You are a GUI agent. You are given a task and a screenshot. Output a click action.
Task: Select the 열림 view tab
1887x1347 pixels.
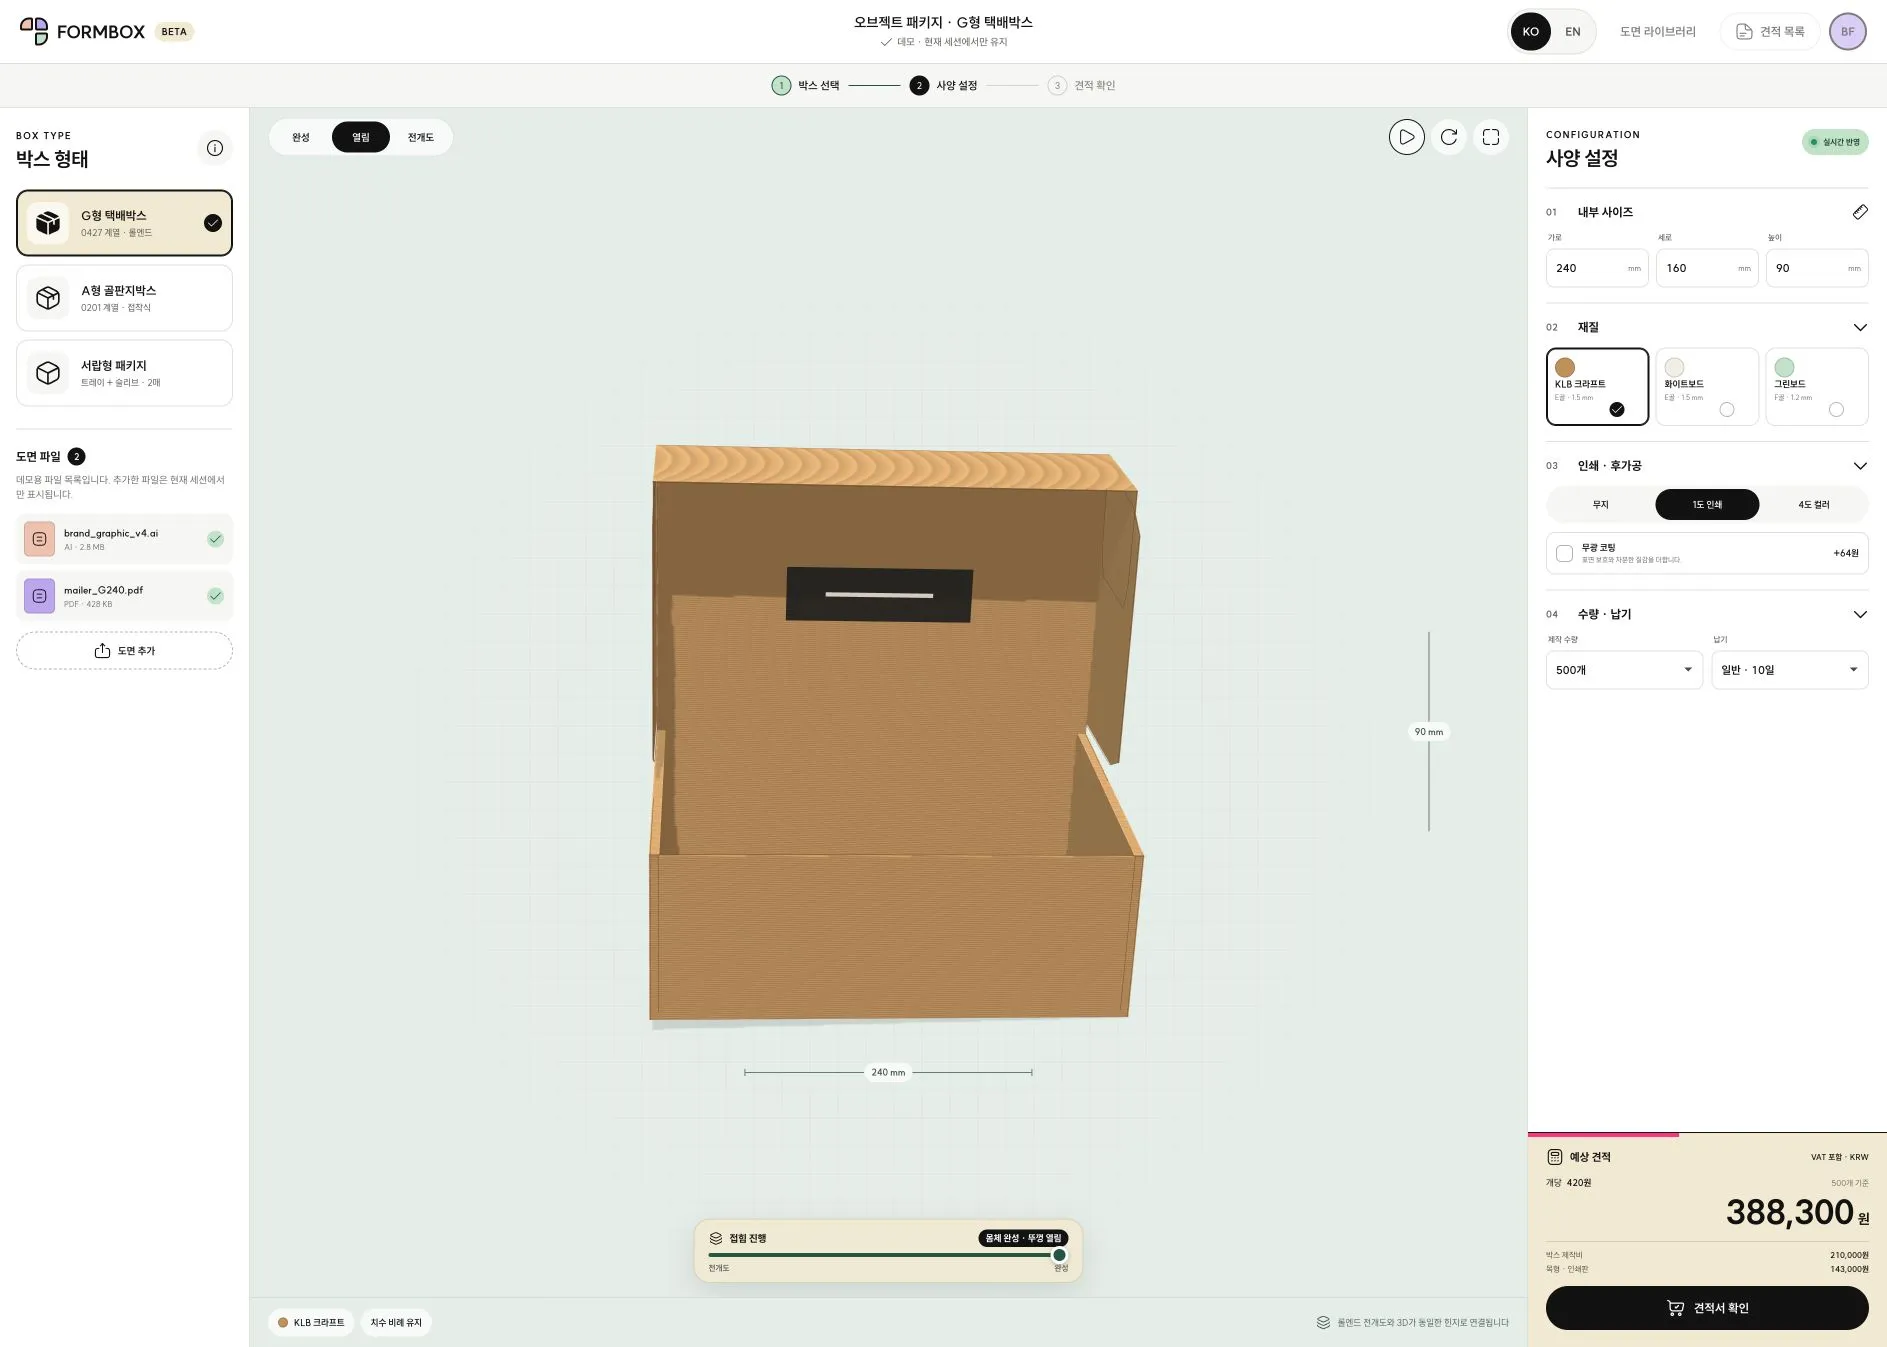(361, 137)
